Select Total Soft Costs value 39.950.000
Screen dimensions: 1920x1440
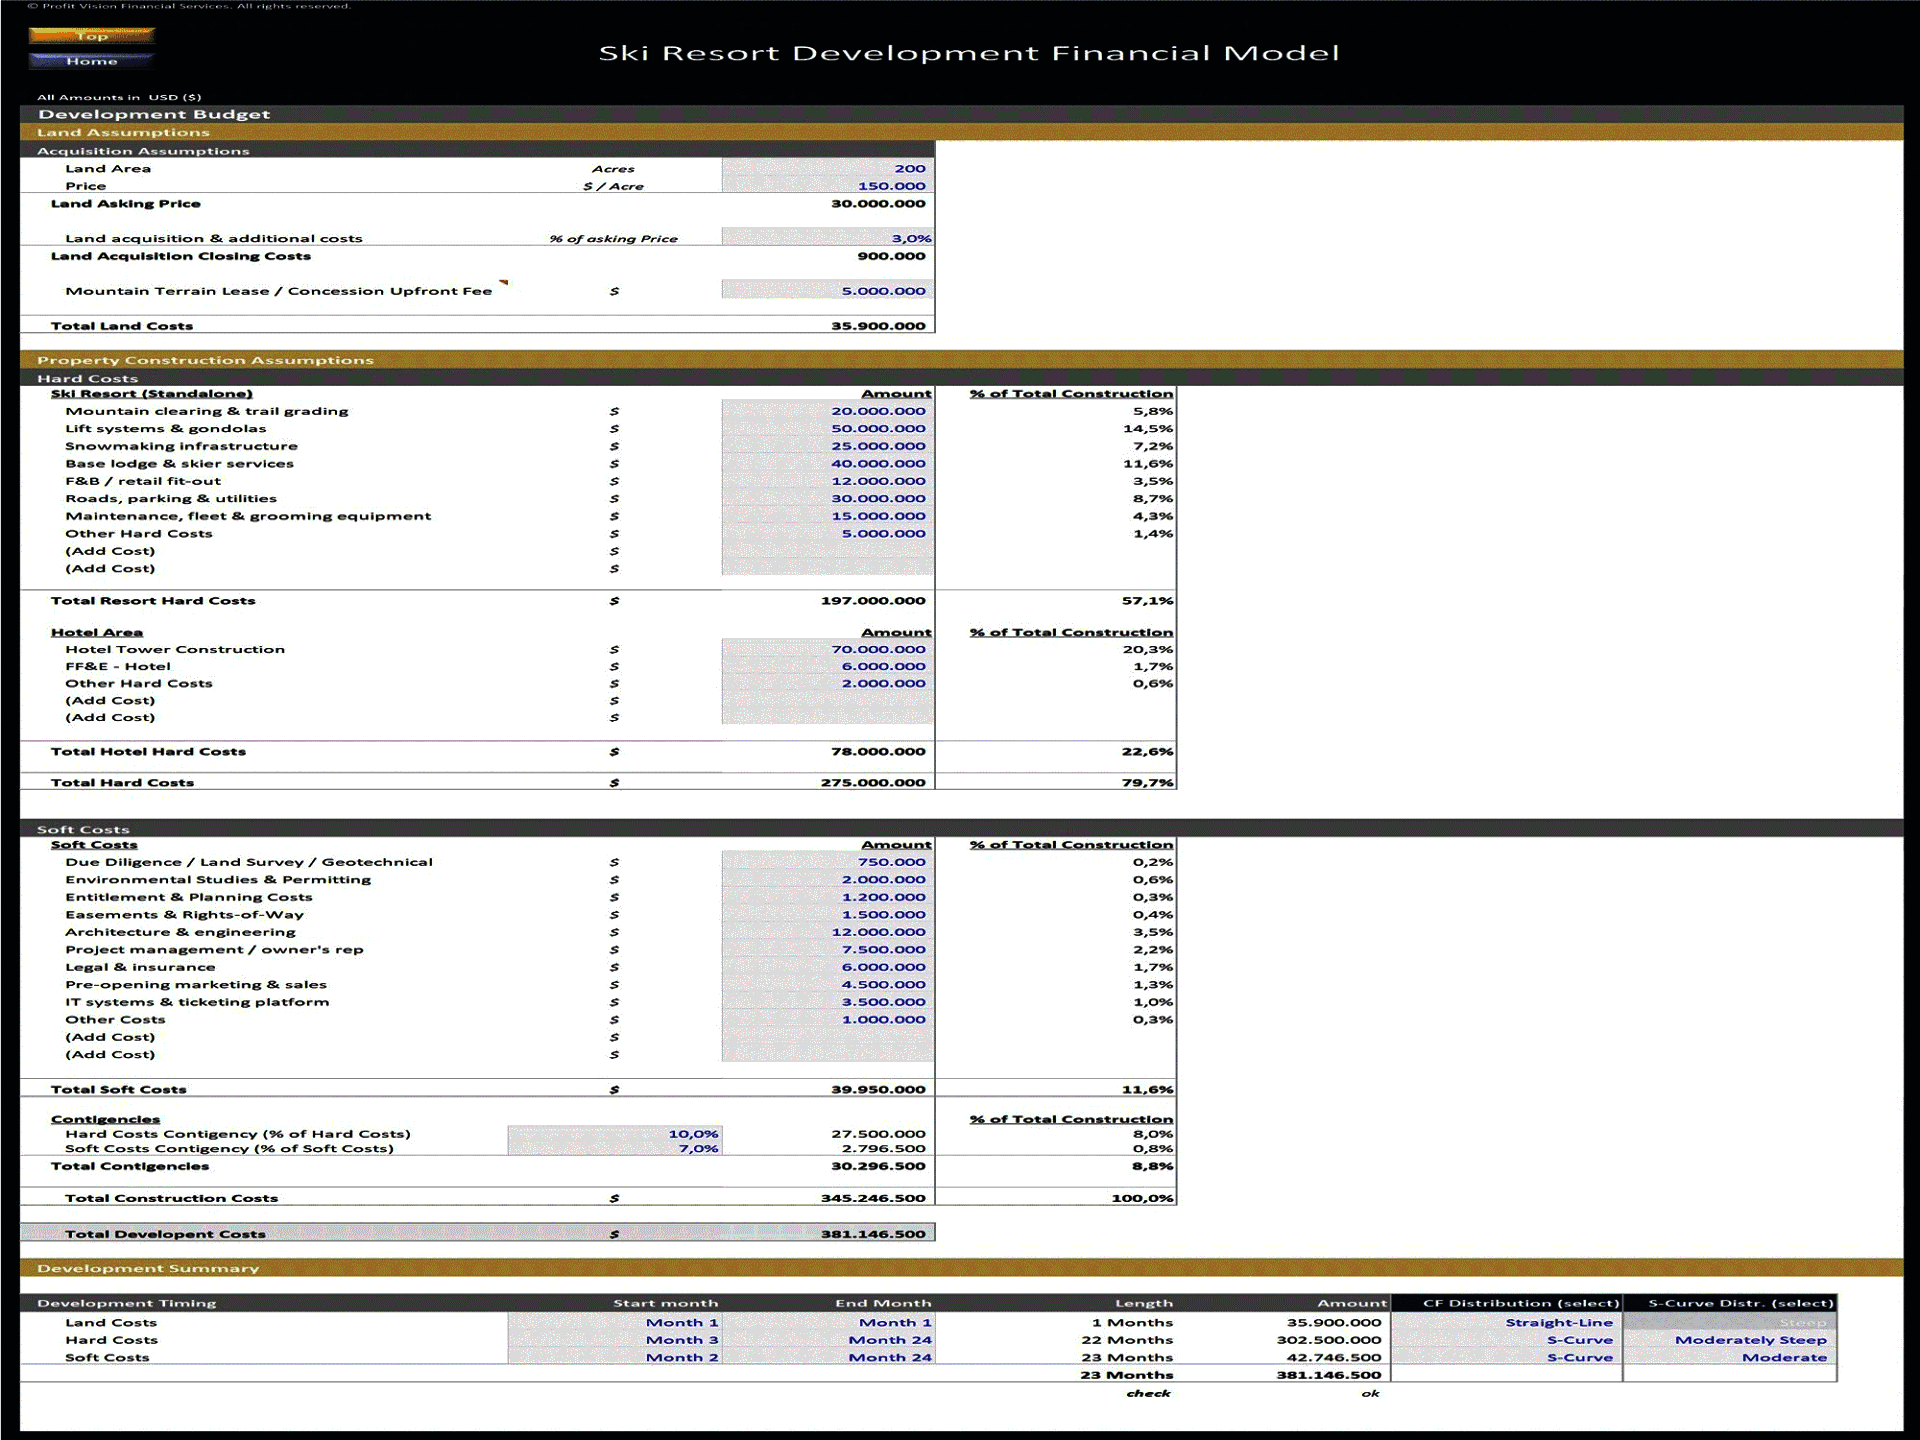point(878,1090)
